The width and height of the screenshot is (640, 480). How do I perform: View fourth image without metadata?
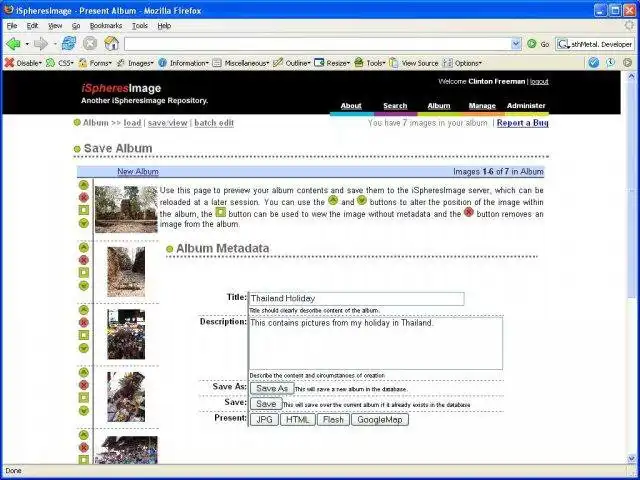click(84, 398)
